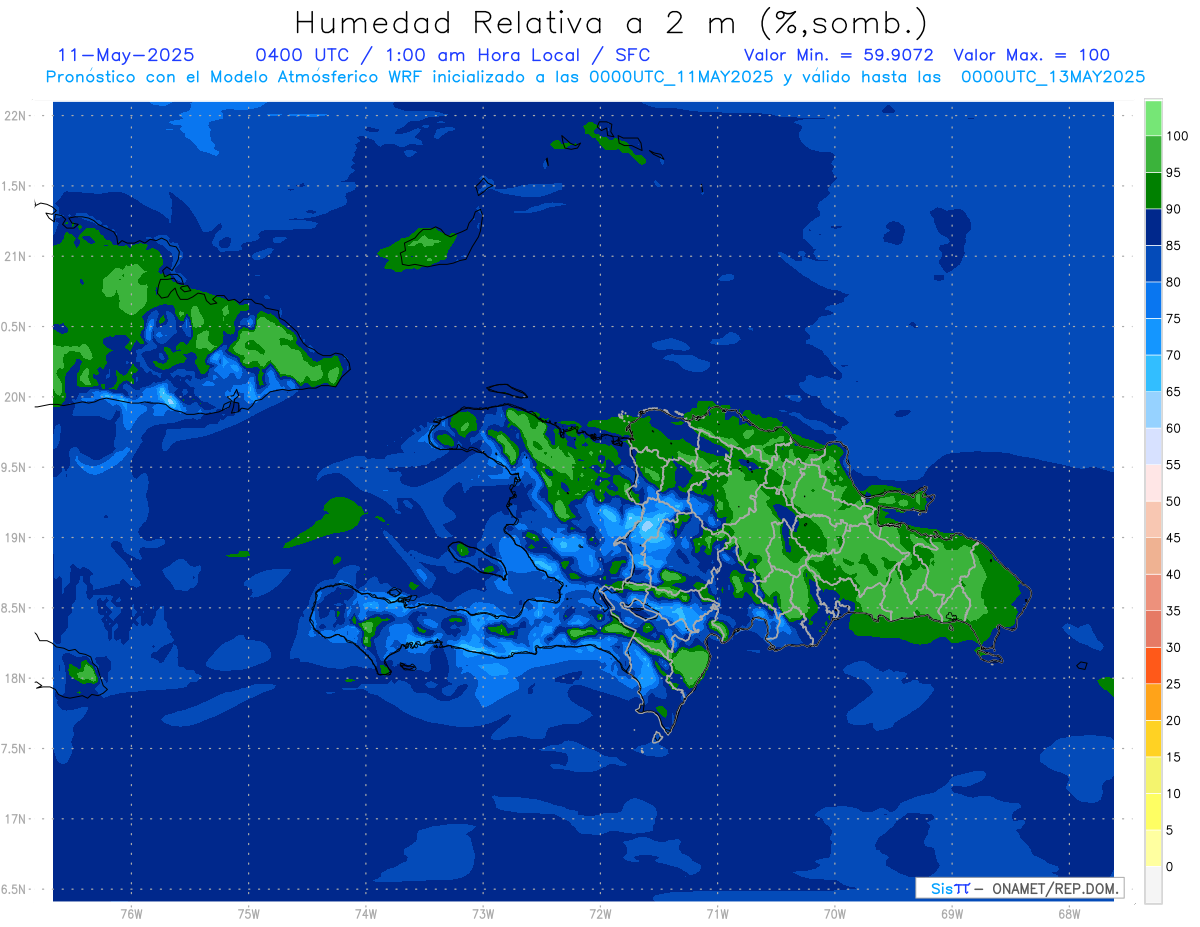Click the light green legend swatch above 100

click(1153, 118)
